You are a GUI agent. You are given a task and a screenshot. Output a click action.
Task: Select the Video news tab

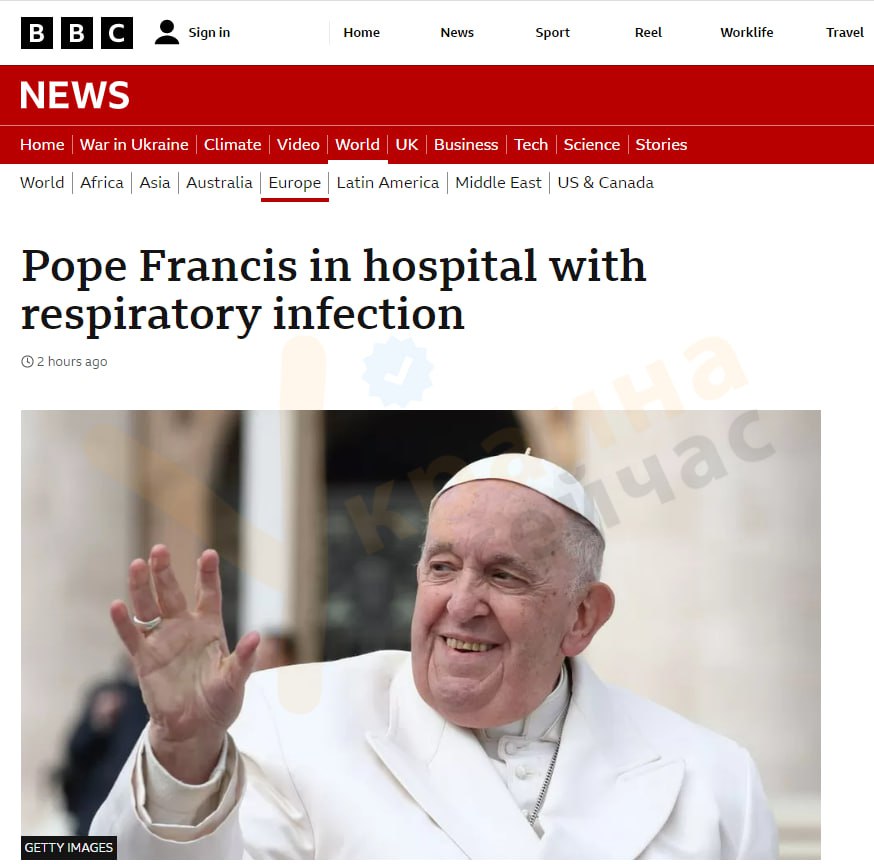[298, 144]
